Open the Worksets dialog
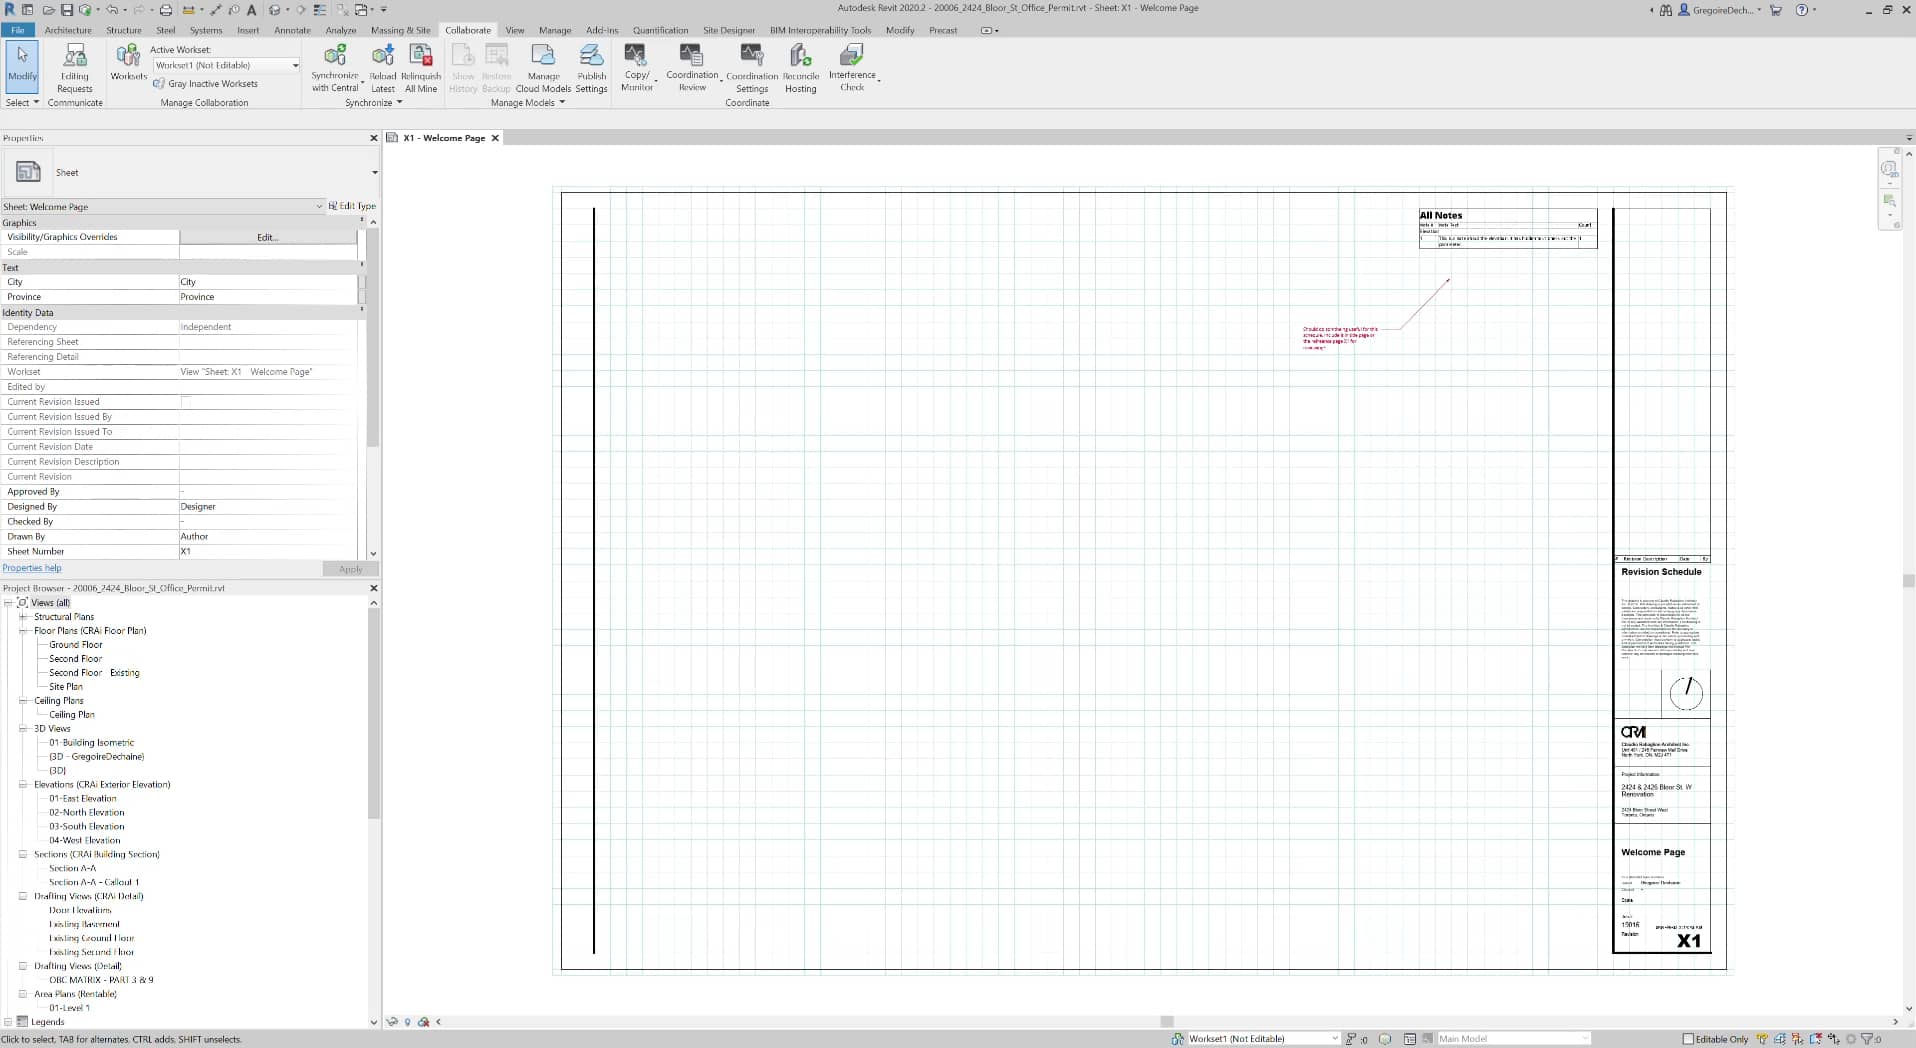Image resolution: width=1916 pixels, height=1048 pixels. tap(128, 65)
